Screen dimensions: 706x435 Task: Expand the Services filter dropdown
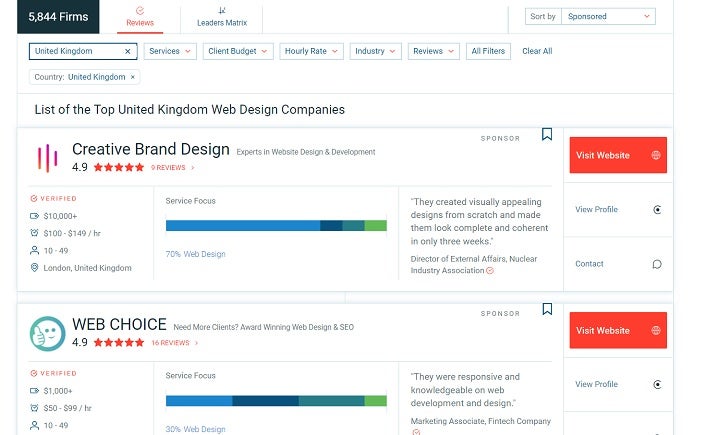(x=170, y=51)
